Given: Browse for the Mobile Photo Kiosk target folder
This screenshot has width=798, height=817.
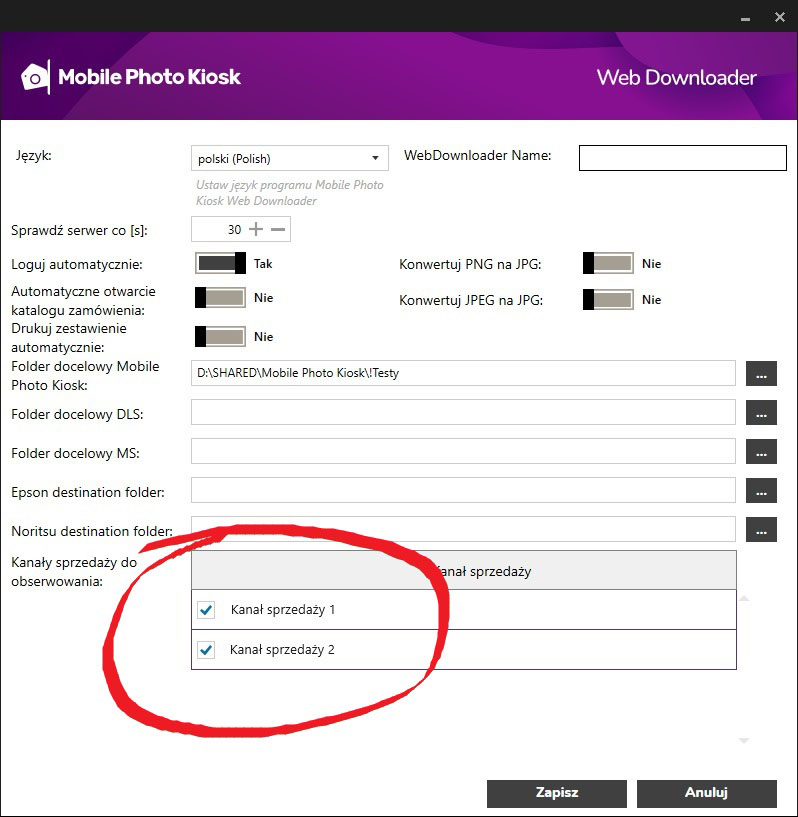Looking at the screenshot, I should coord(761,373).
